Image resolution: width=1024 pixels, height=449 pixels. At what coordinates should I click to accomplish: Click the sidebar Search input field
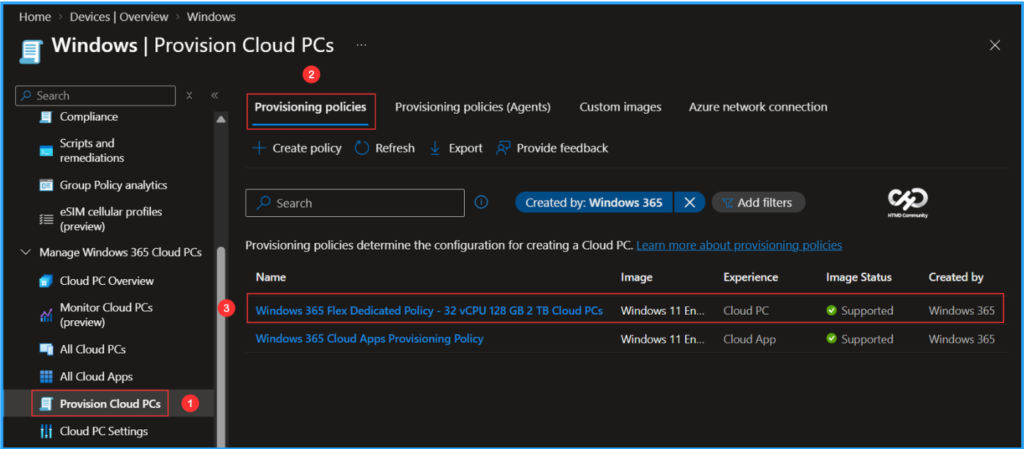click(x=95, y=95)
